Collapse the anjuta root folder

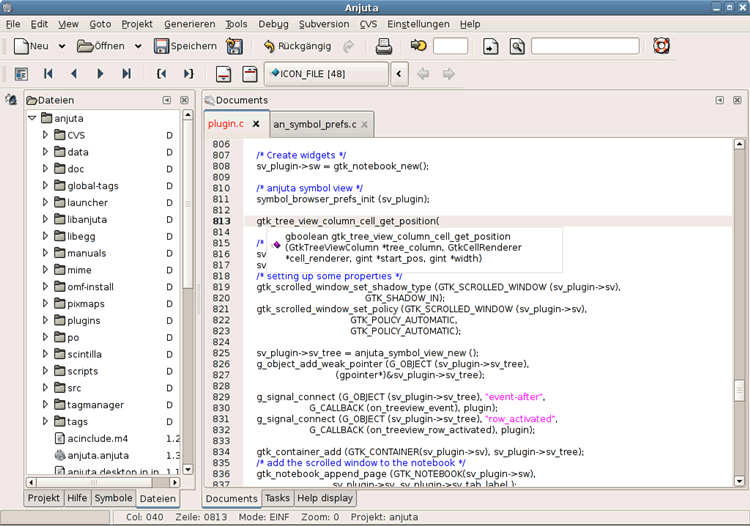click(x=32, y=118)
